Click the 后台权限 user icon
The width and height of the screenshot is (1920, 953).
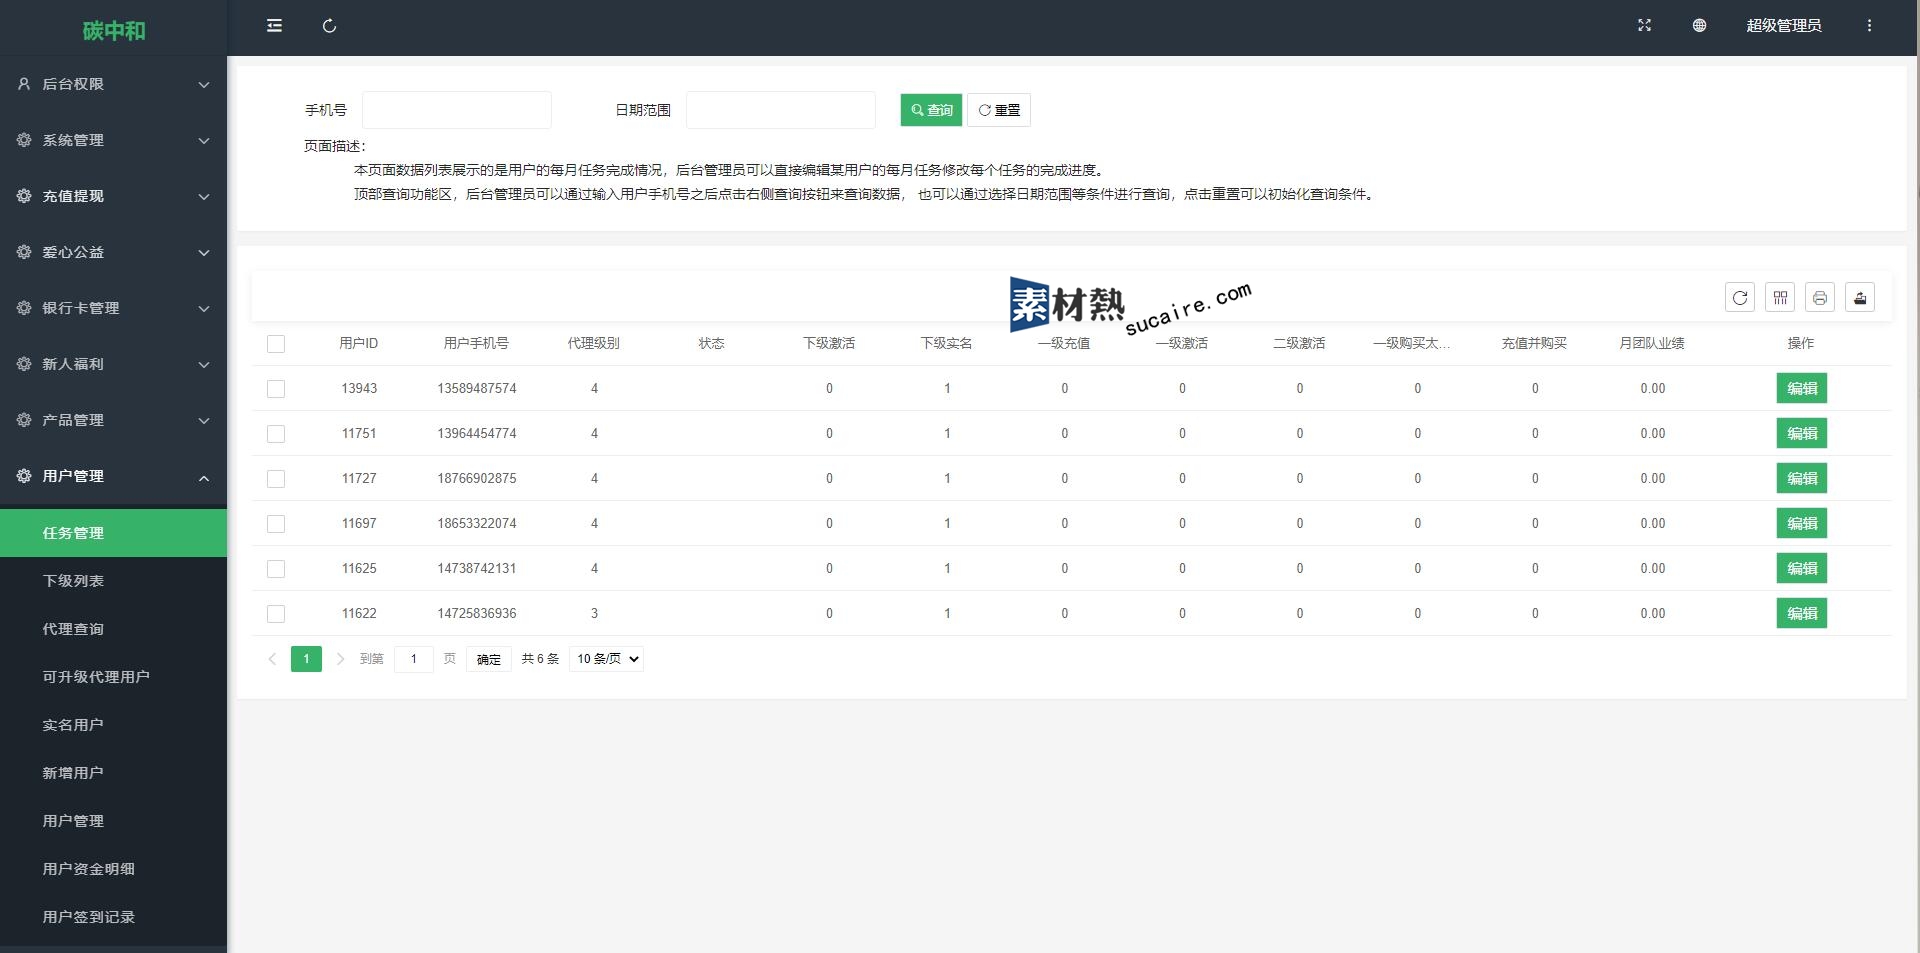[24, 84]
